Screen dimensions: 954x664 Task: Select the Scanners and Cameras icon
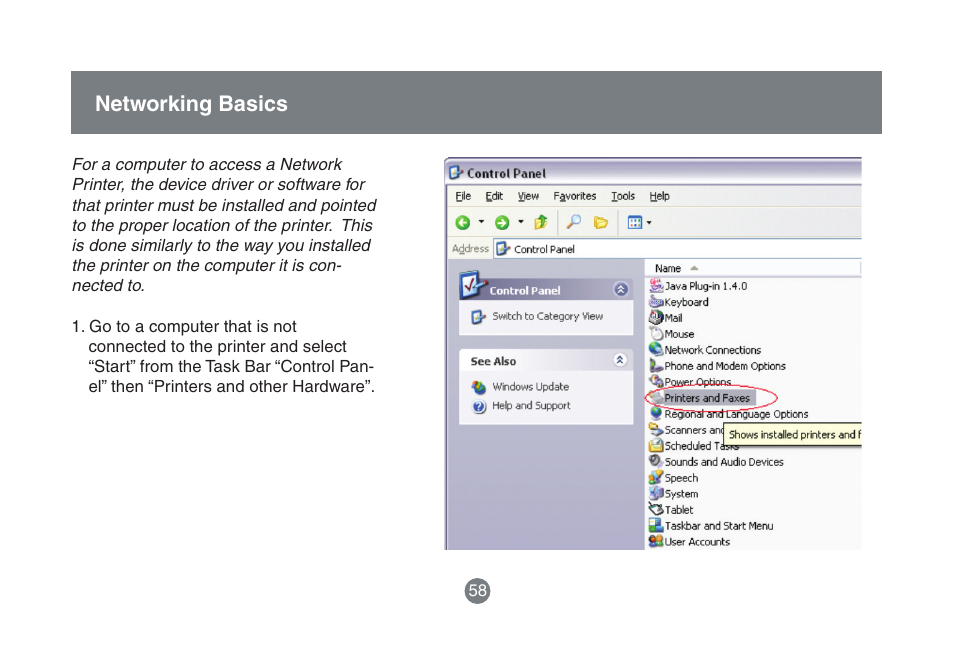click(656, 430)
